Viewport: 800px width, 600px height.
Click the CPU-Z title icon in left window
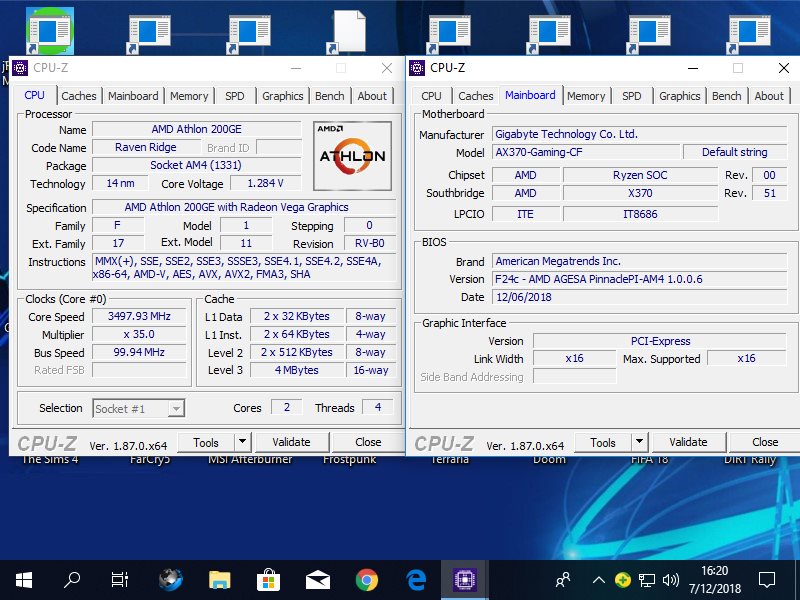pos(20,68)
